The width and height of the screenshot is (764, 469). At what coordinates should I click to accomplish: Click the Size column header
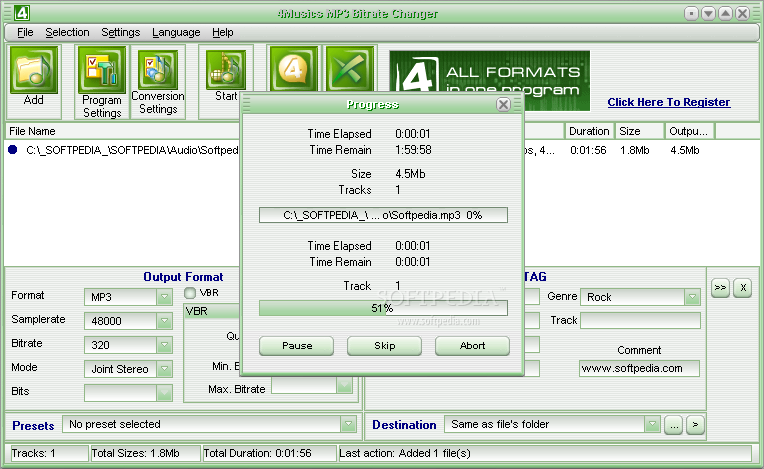pos(639,131)
